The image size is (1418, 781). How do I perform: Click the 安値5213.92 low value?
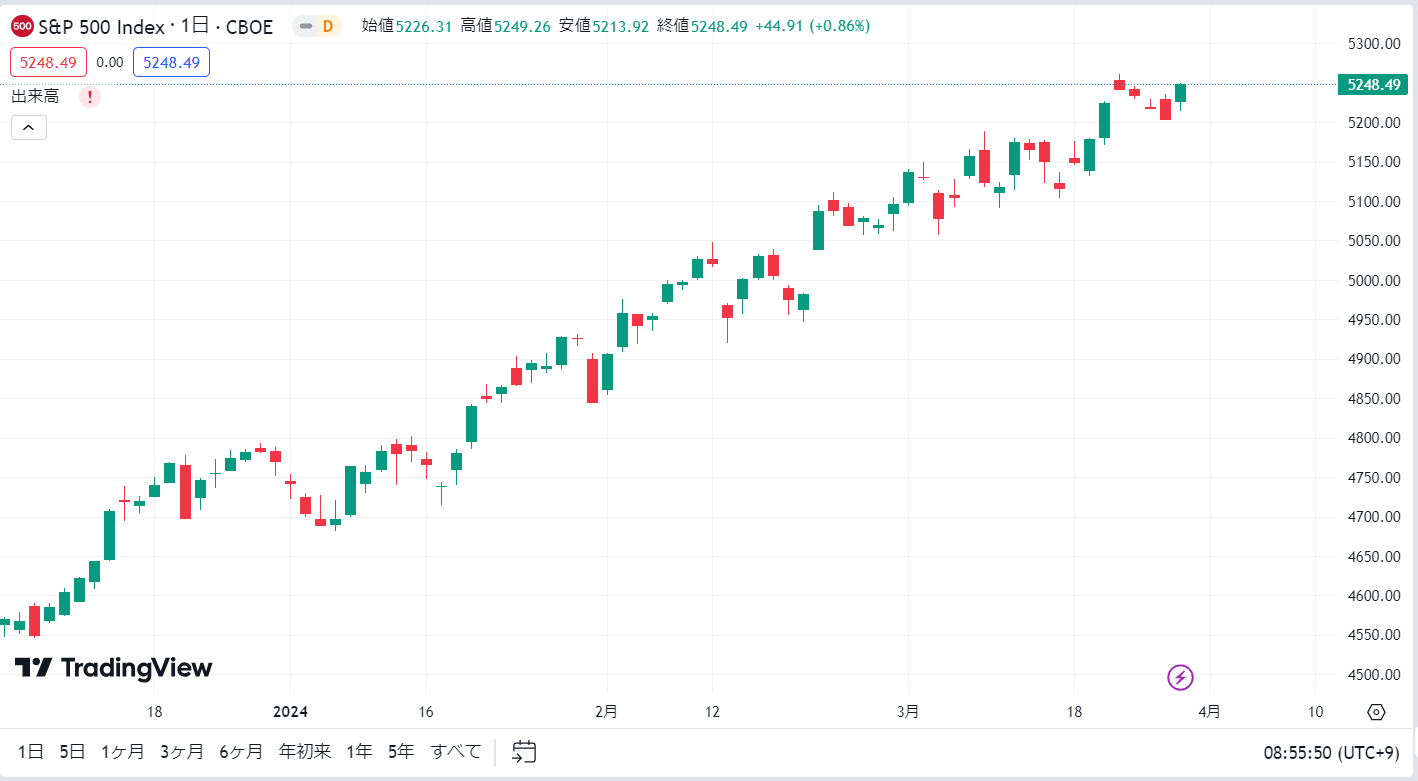pyautogui.click(x=604, y=26)
